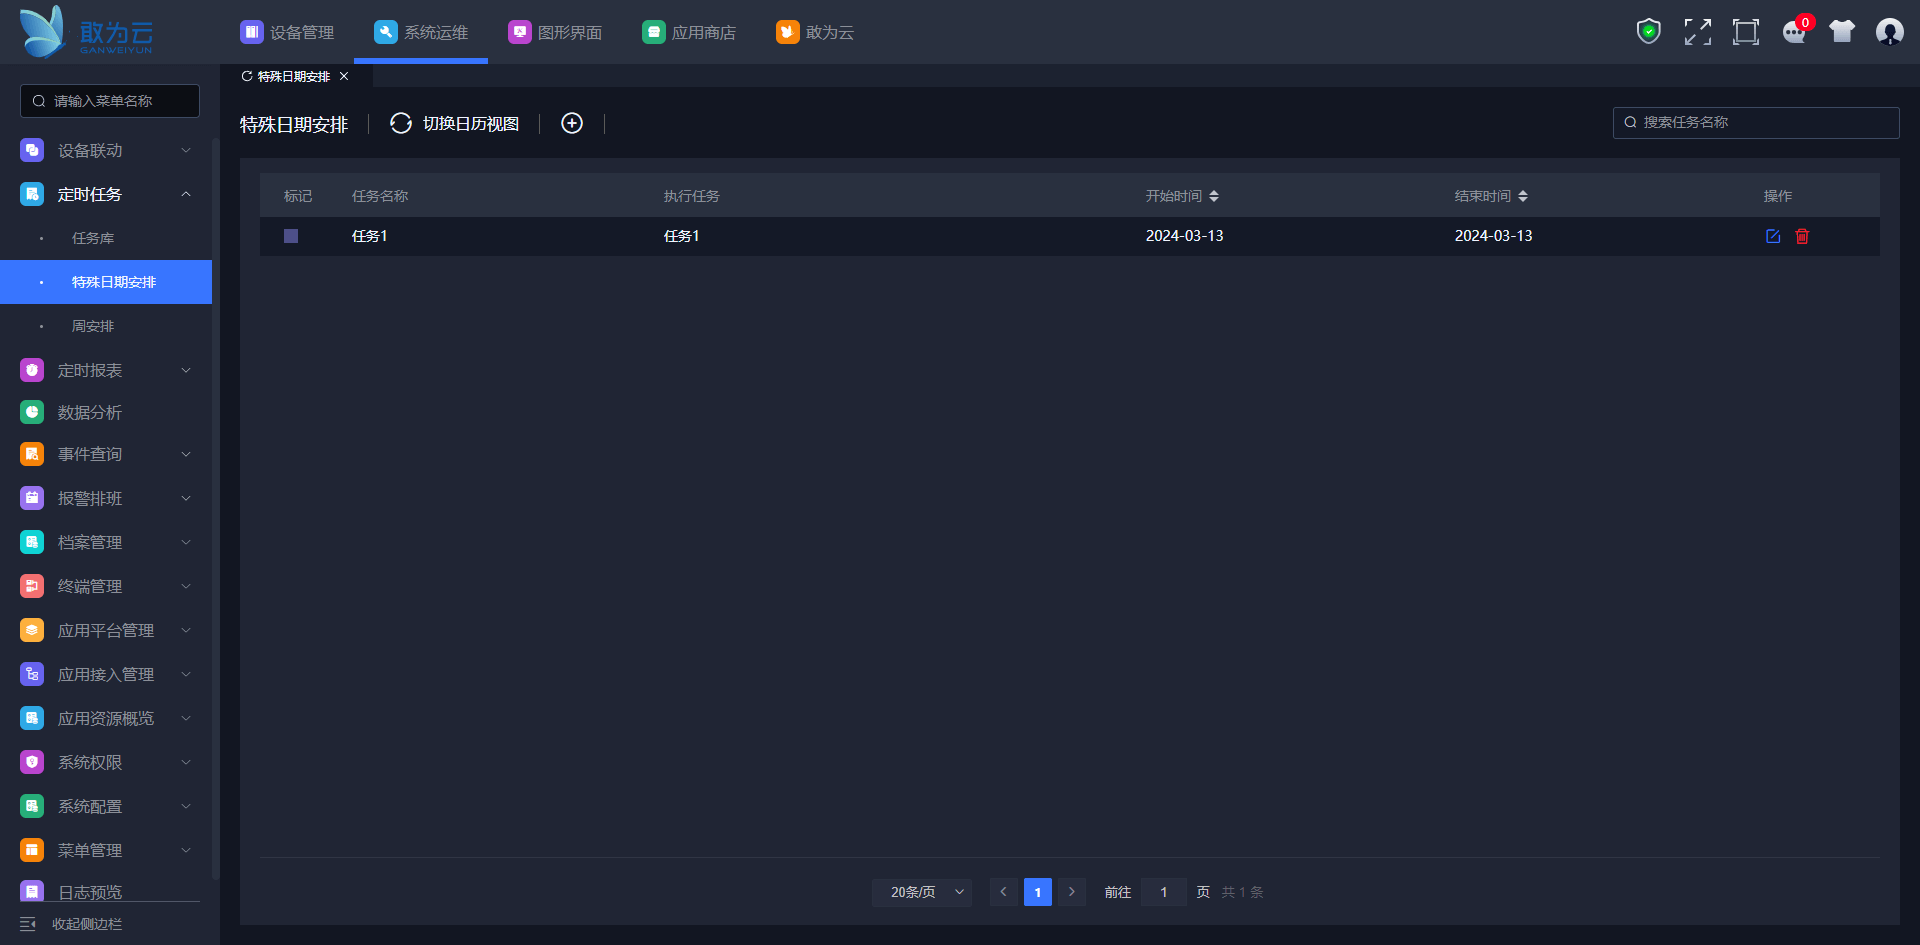Expand the 报警排班 chevron

pos(186,498)
